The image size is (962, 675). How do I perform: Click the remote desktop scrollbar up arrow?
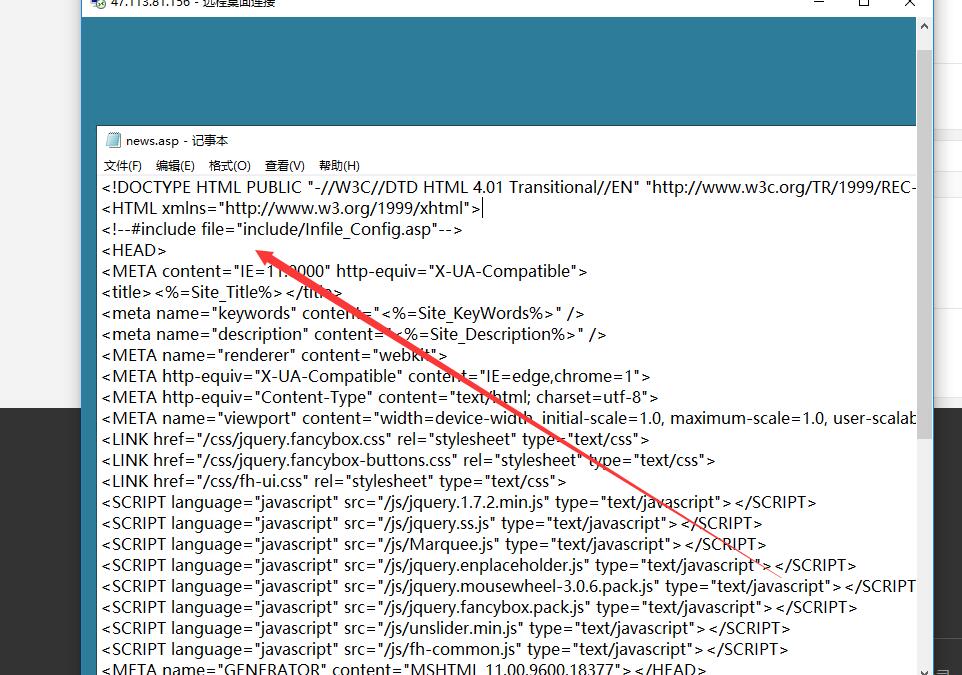pos(924,26)
